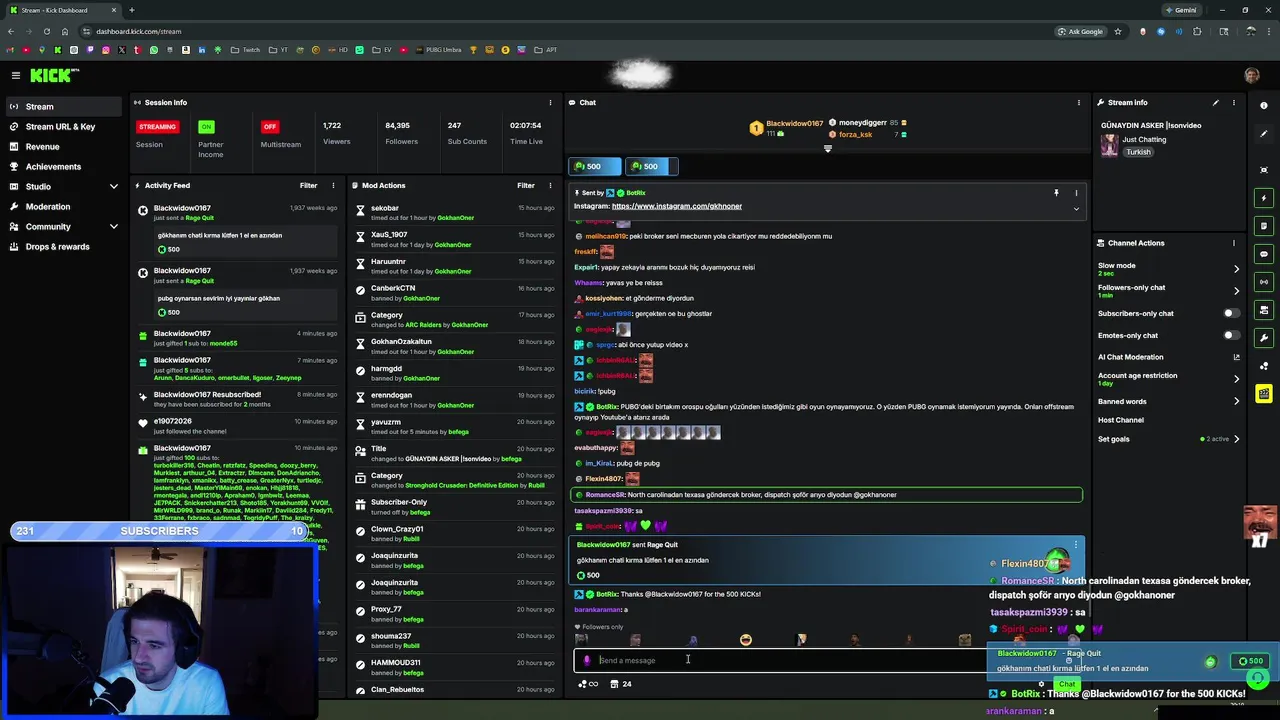Click the three-dots cluster icon in right toolbar
This screenshot has width=1280, height=720.
click(1264, 366)
